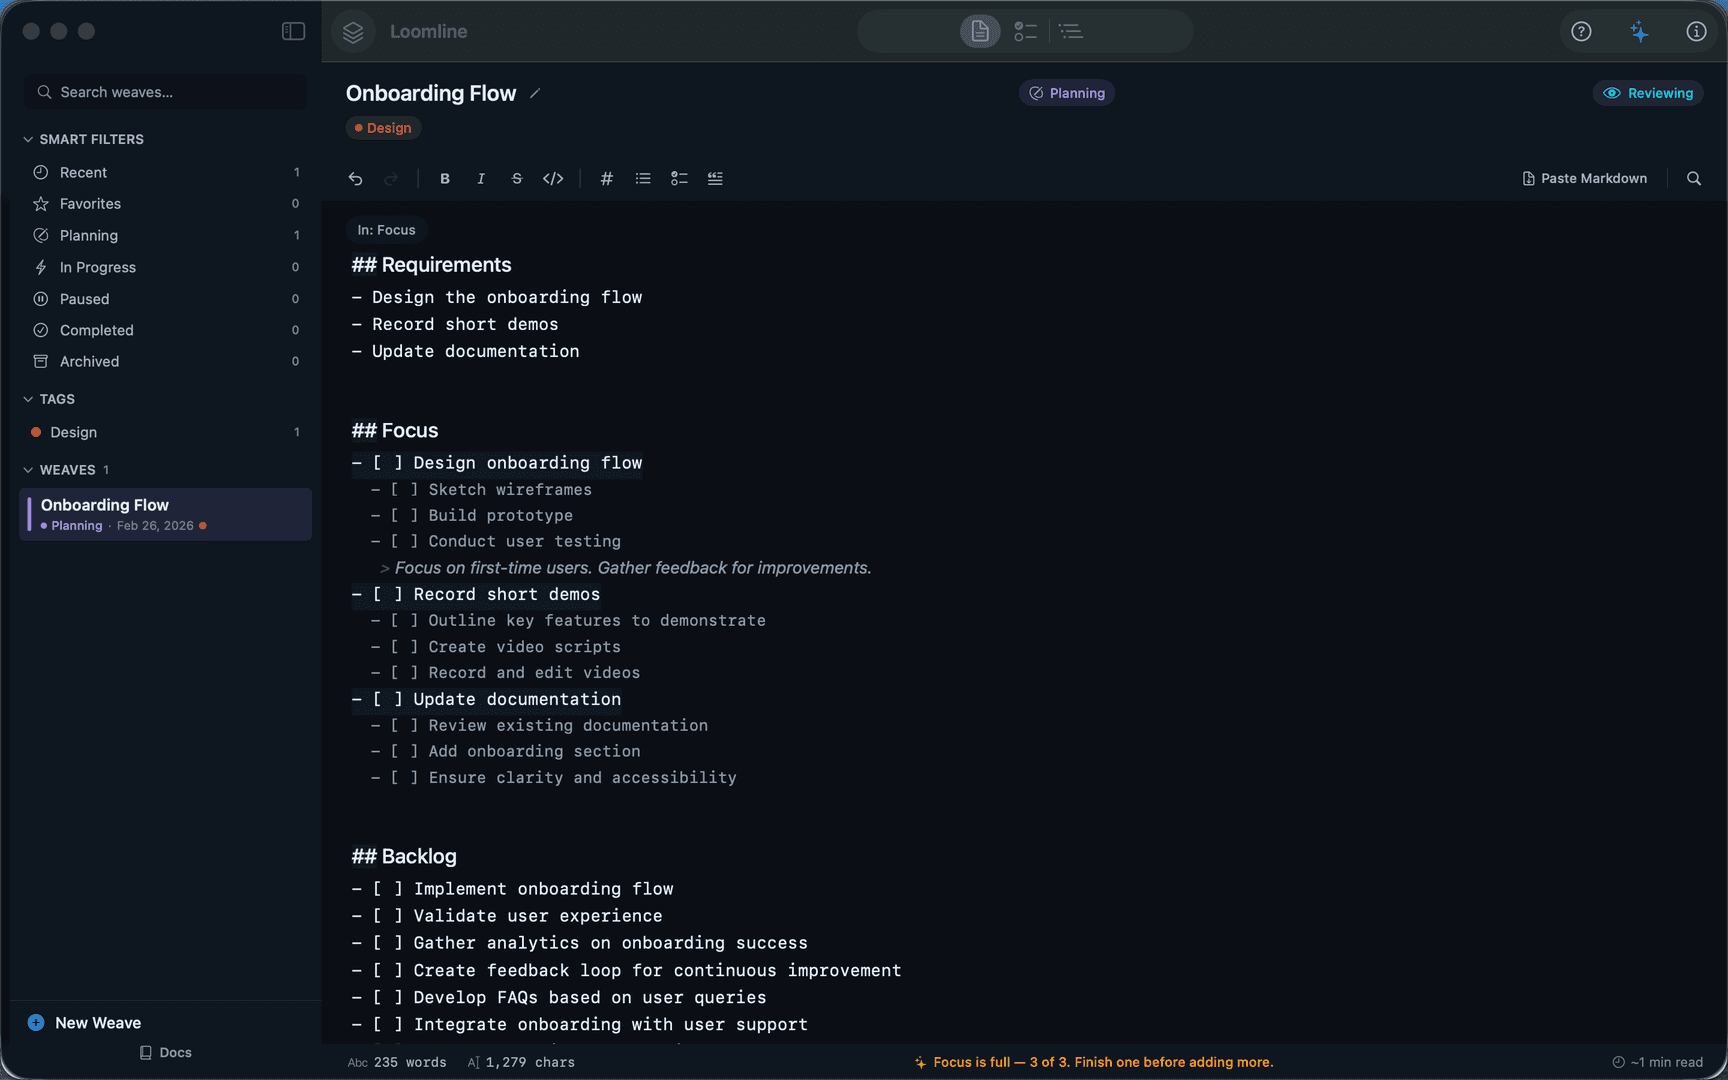Open the search icon in the editor toolbar
This screenshot has height=1080, width=1728.
(1694, 178)
